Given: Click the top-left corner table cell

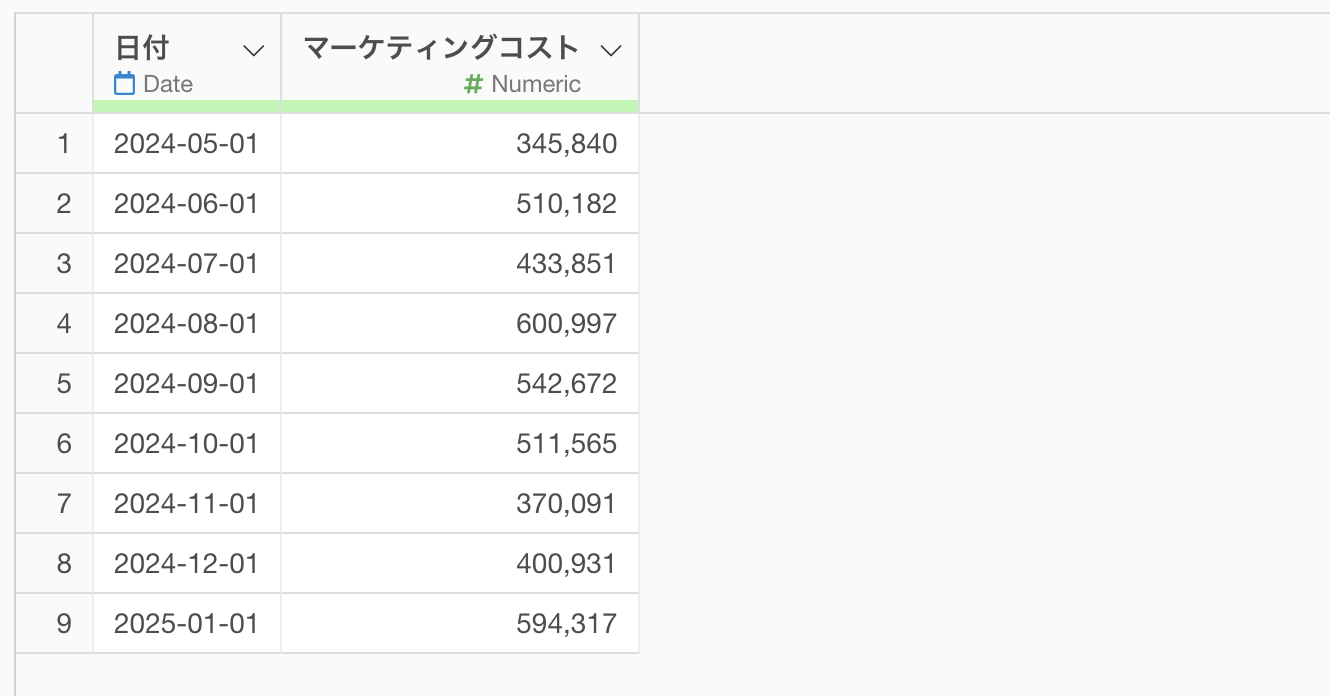Looking at the screenshot, I should coord(54,62).
